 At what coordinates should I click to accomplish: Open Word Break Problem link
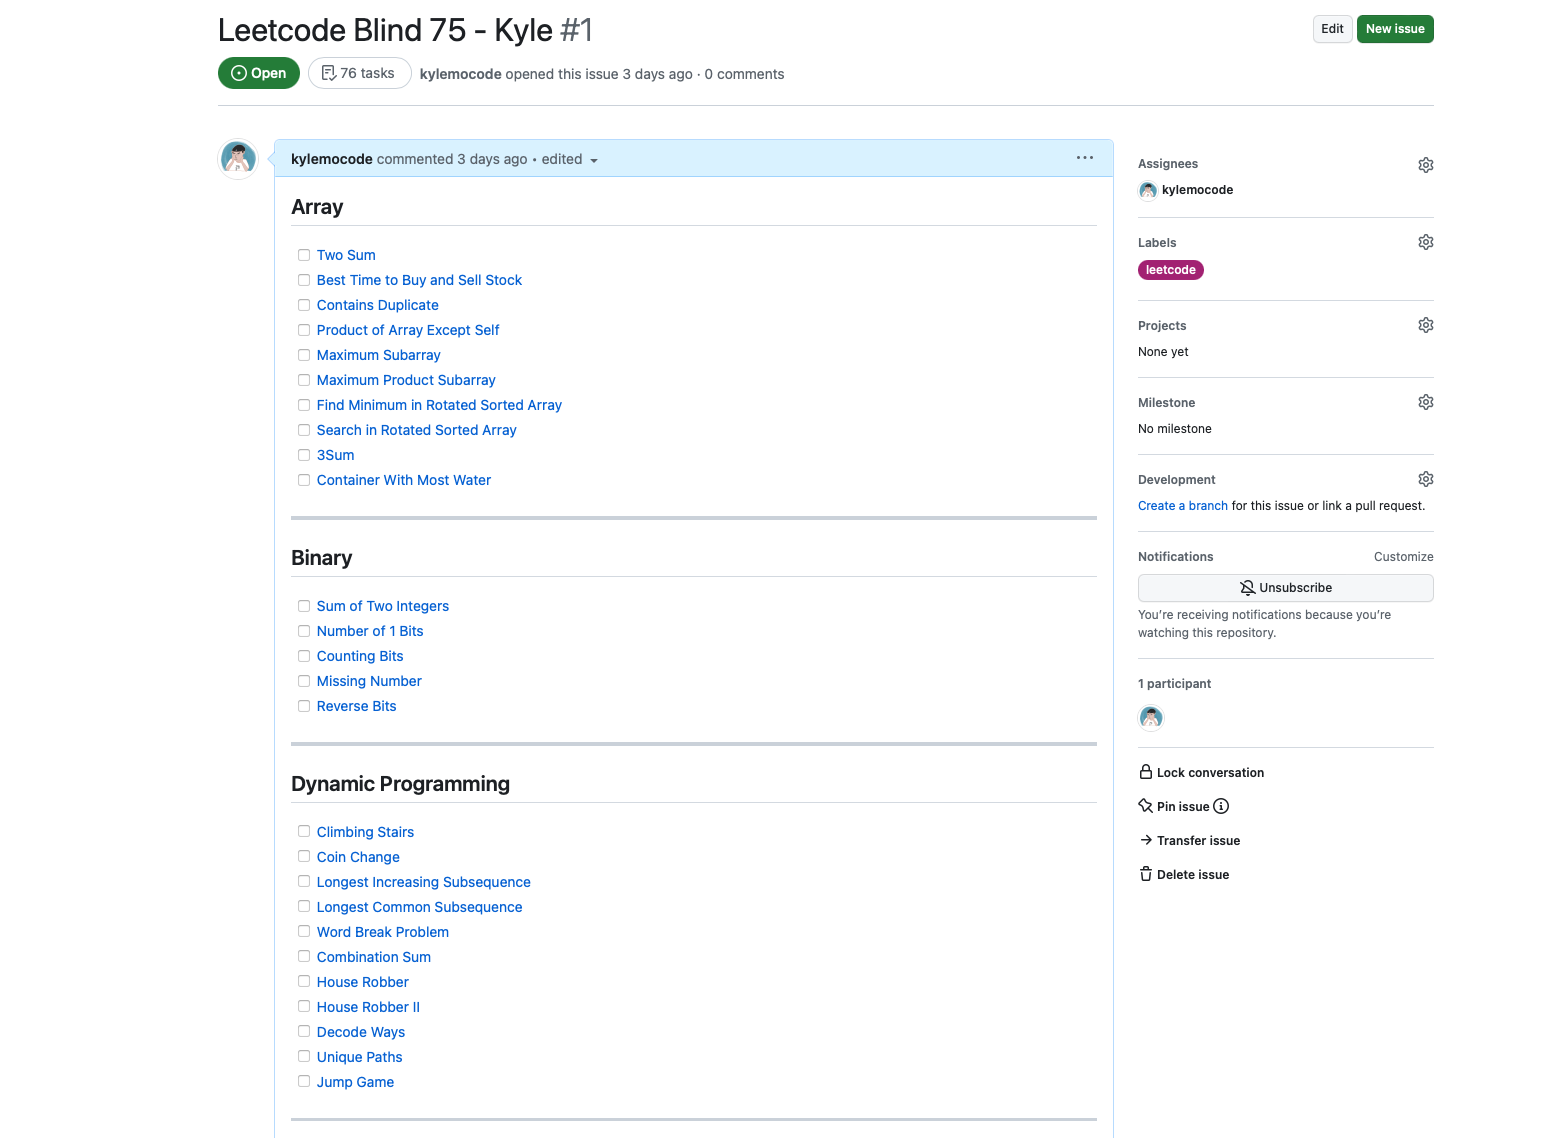point(383,932)
